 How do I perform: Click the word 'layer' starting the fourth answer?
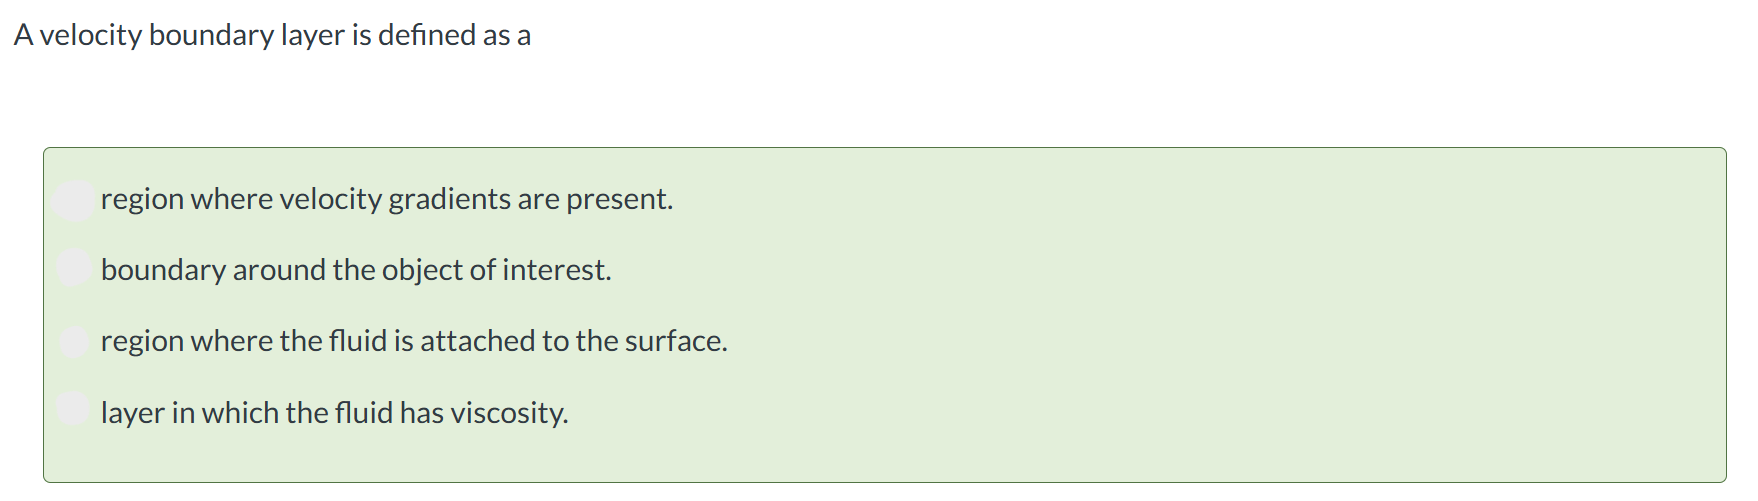(132, 413)
